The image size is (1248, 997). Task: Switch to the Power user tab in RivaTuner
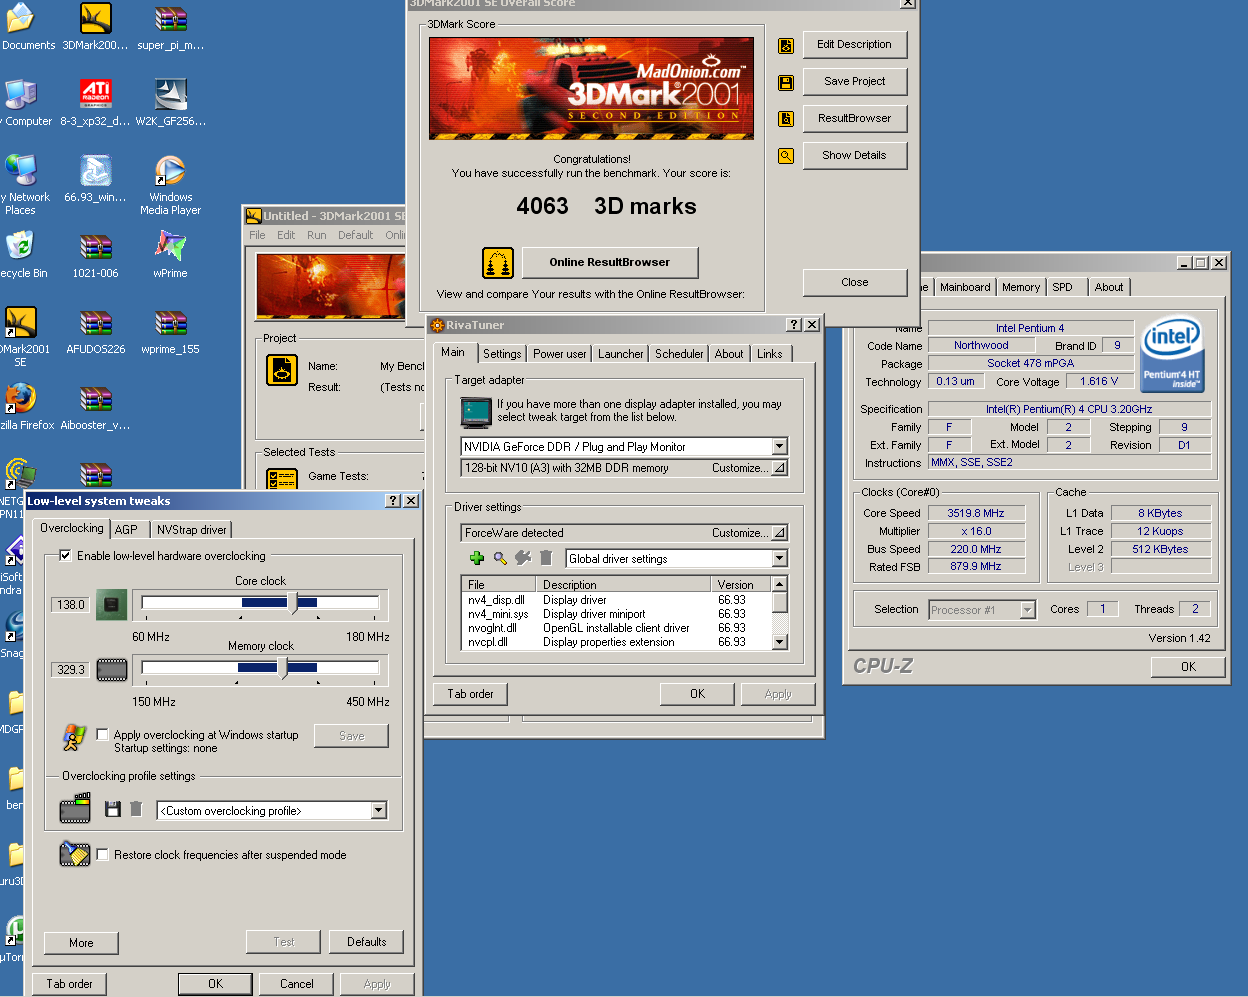tap(560, 354)
